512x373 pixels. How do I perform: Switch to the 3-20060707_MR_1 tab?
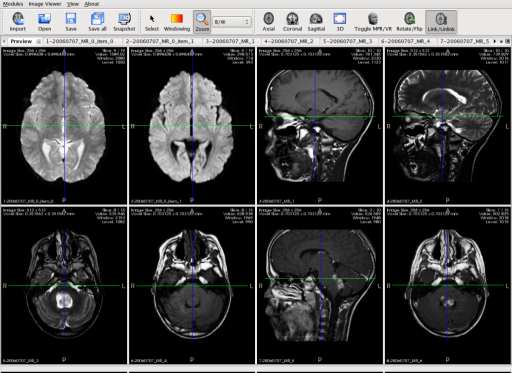[x=230, y=41]
